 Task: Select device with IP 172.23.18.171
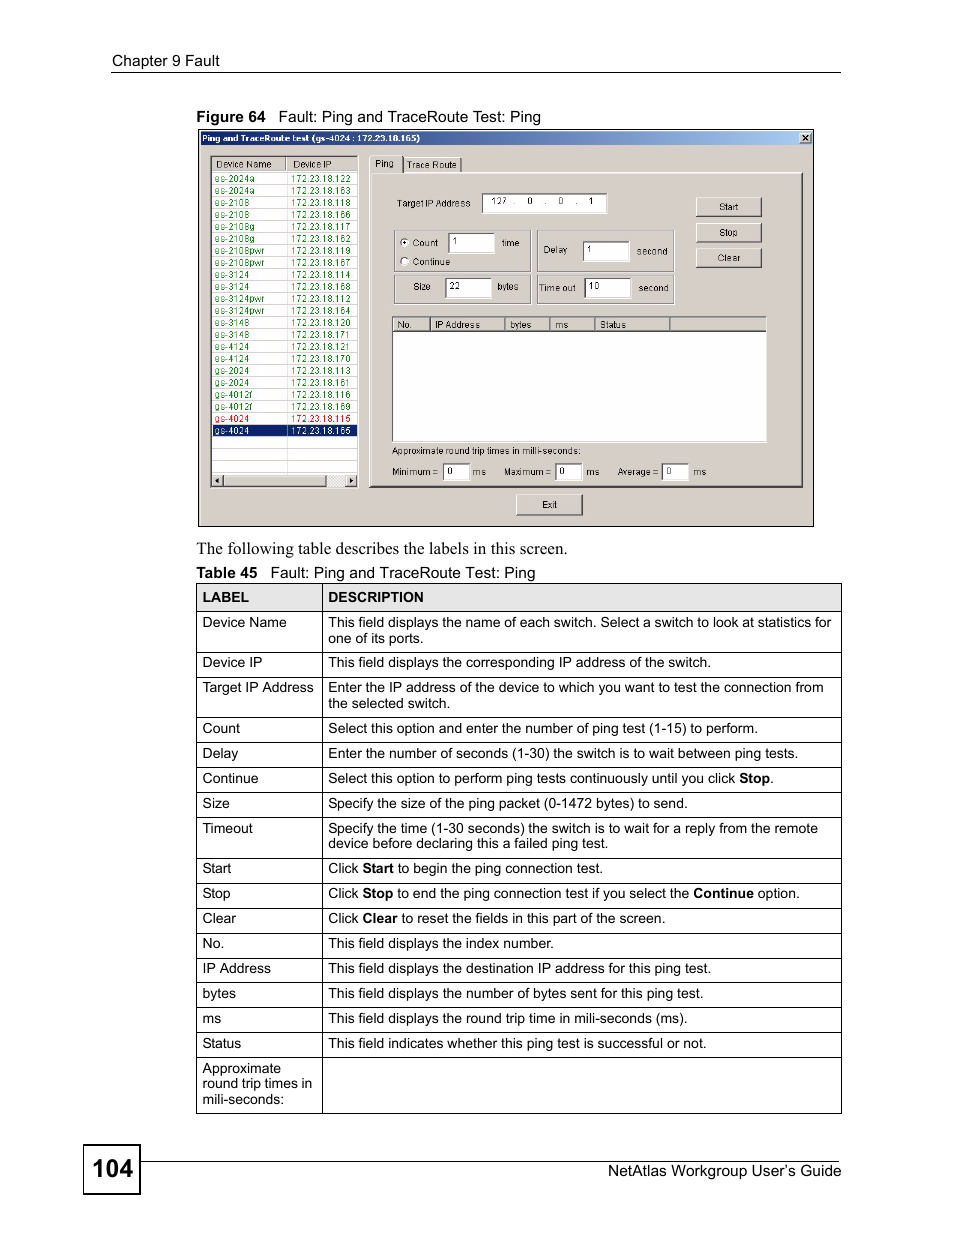point(322,335)
